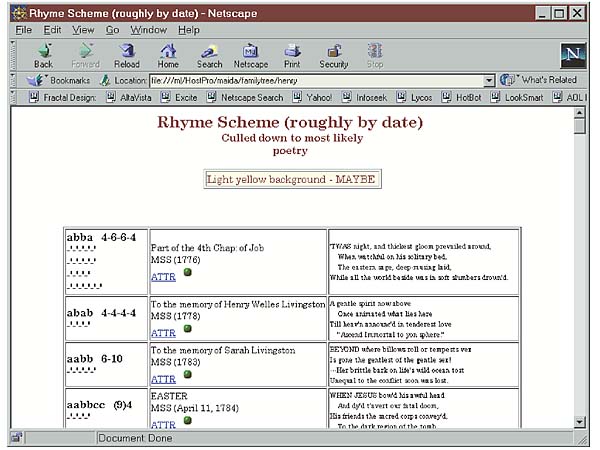The height and width of the screenshot is (450, 600).
Task: Open Yahoo! bookmark
Action: pos(312,98)
